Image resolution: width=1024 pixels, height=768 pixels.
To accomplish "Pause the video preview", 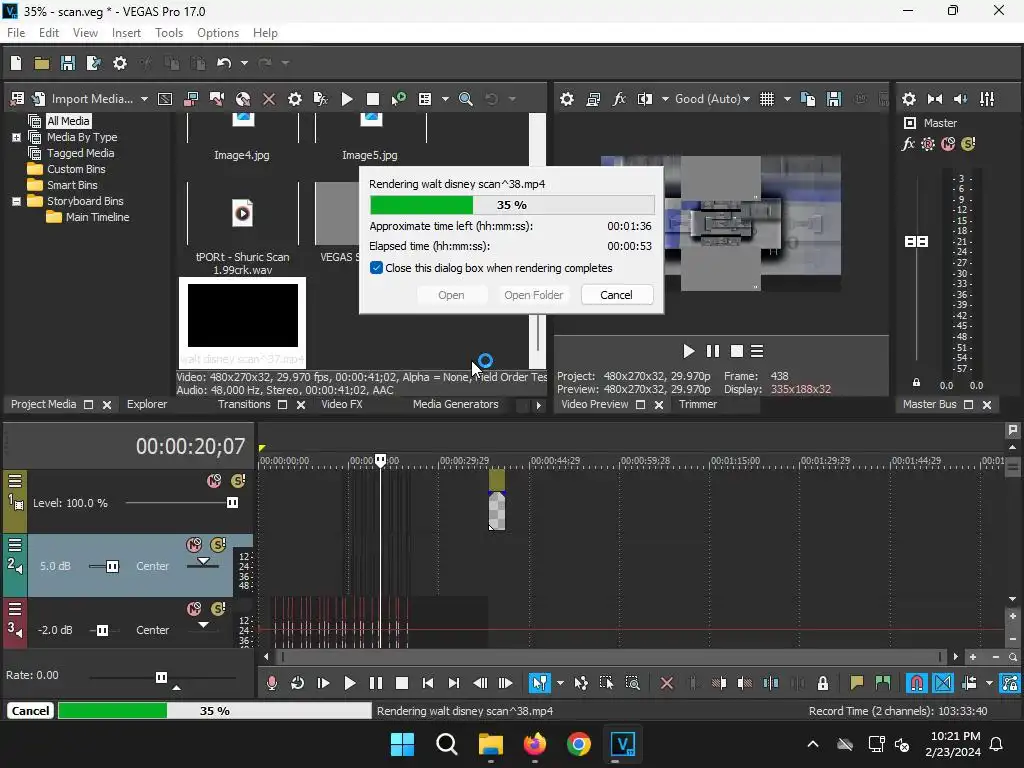I will pos(713,351).
